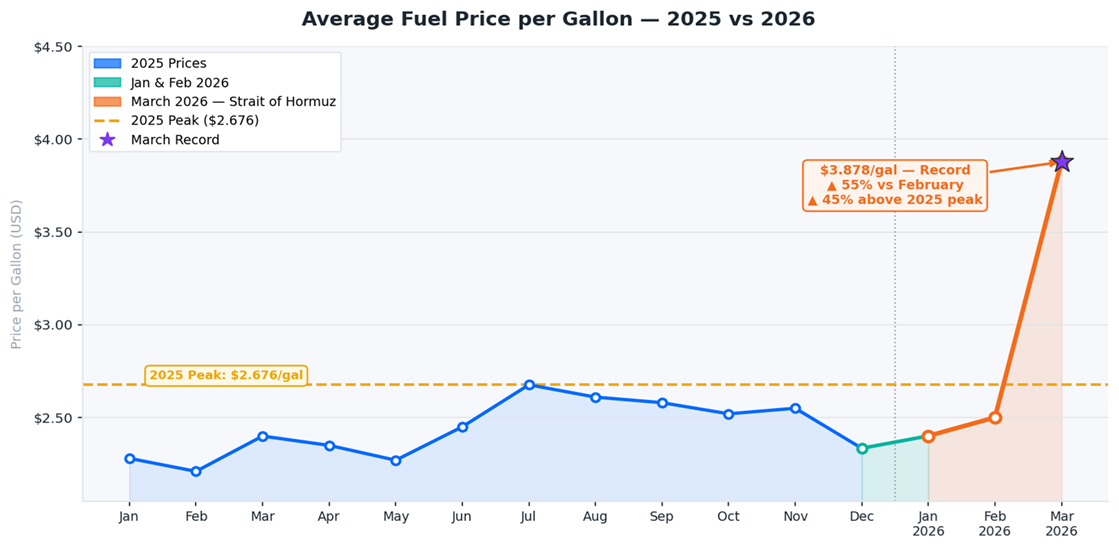
Task: Click the $3.878/gal Record annotation box
Action: 895,185
